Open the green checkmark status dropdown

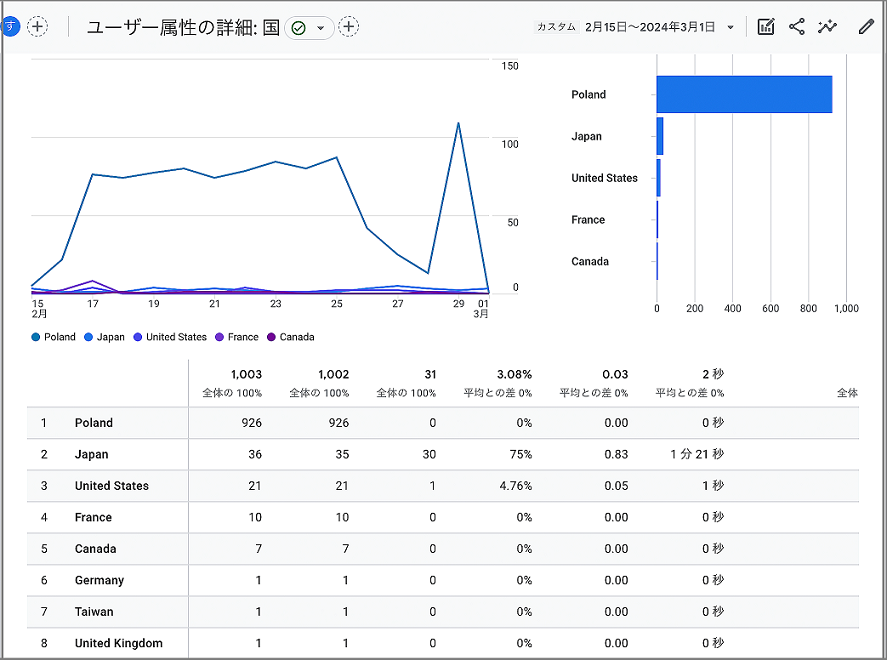tap(309, 28)
